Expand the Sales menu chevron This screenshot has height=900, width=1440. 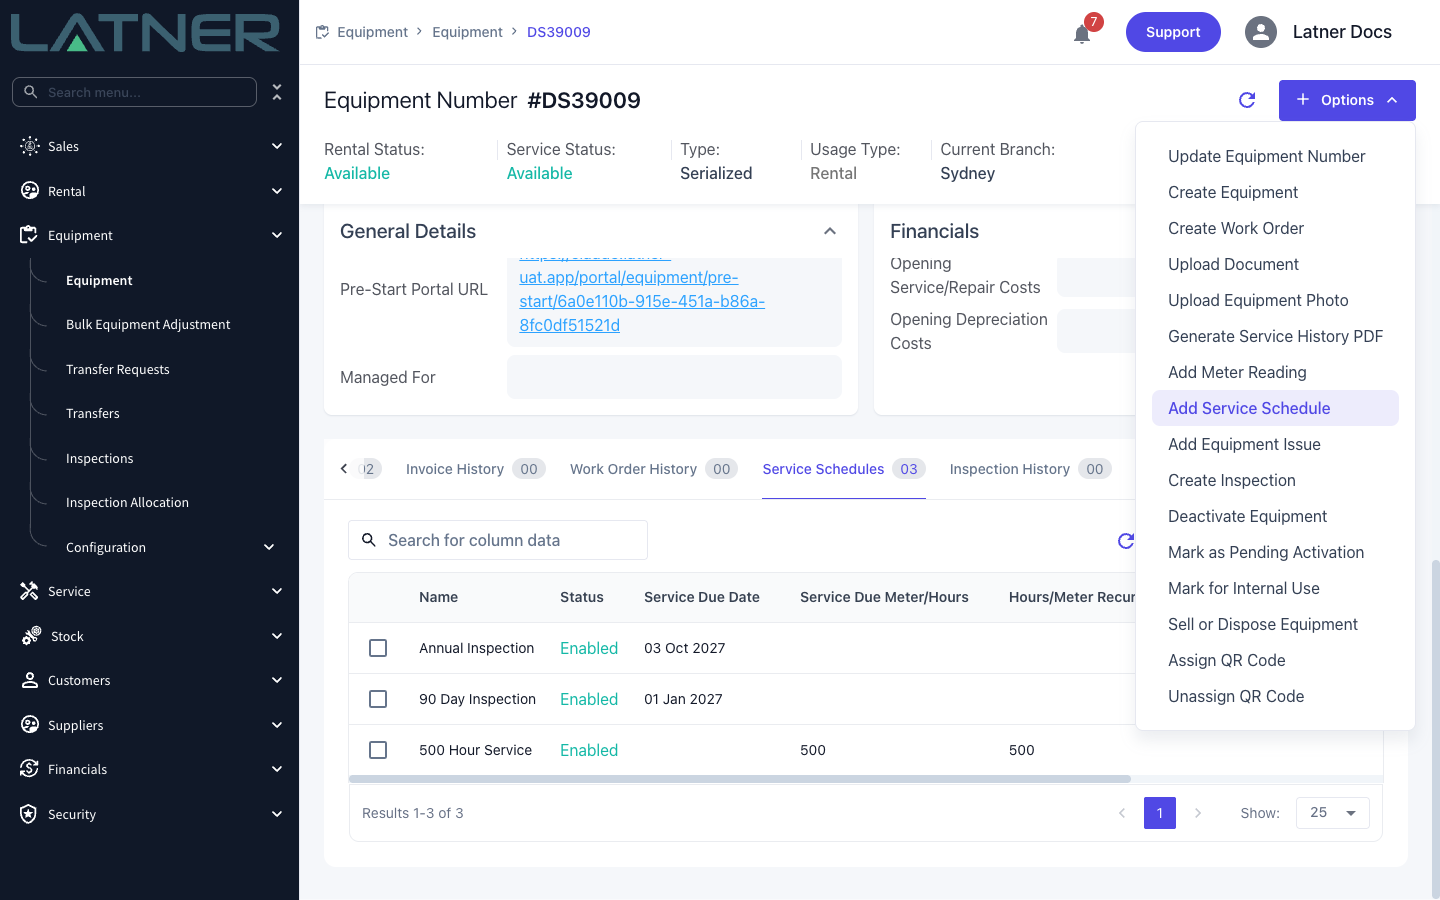pyautogui.click(x=277, y=146)
